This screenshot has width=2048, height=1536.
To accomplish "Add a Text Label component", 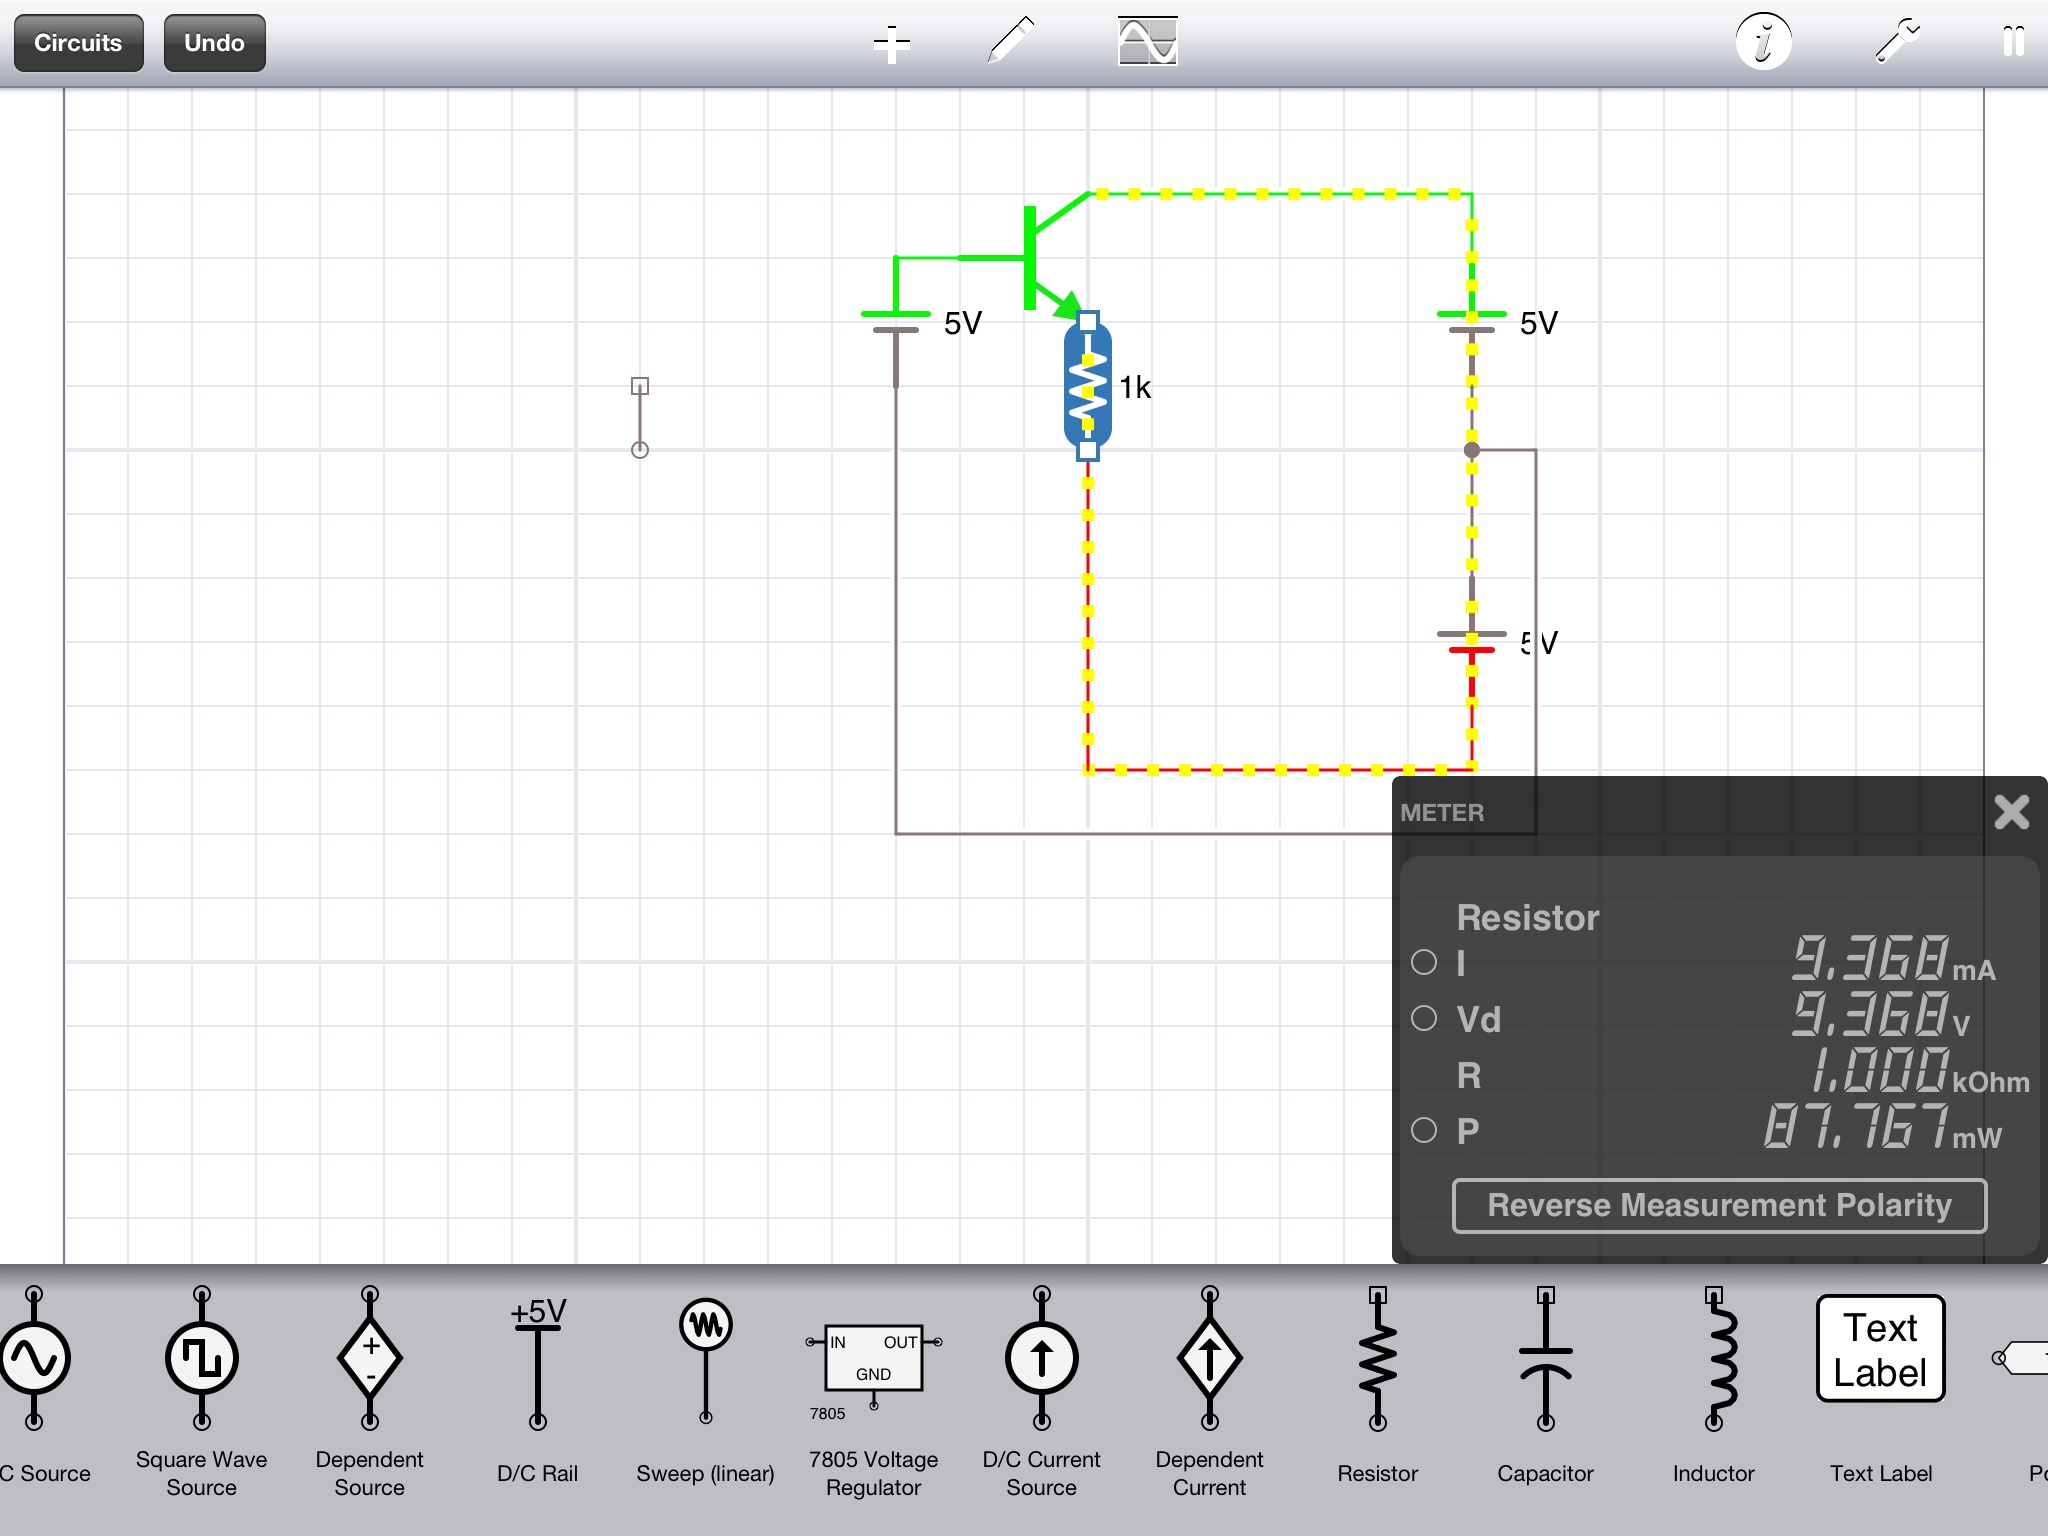I will coord(1880,1350).
